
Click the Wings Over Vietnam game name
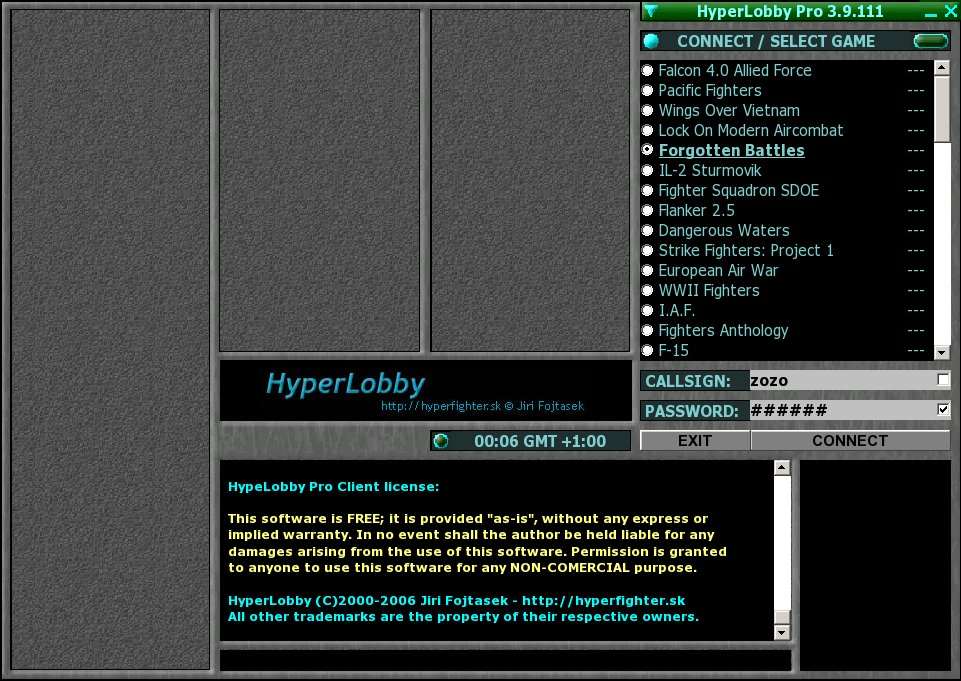pos(729,110)
